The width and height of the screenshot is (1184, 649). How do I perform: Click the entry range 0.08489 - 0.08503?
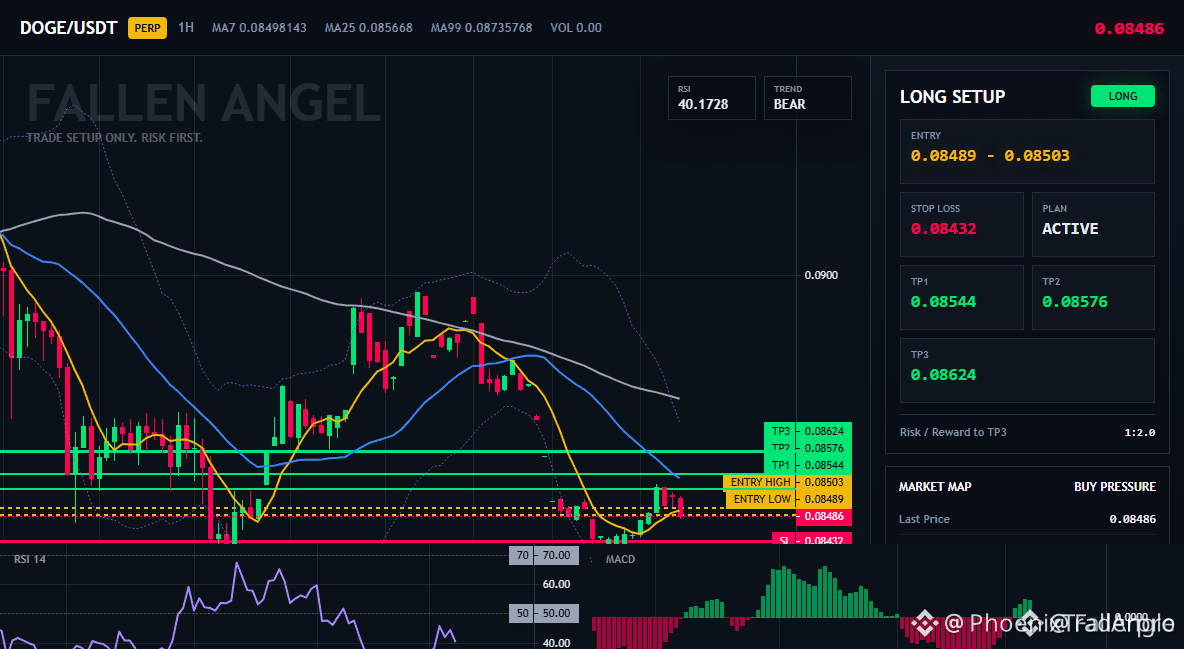[990, 156]
